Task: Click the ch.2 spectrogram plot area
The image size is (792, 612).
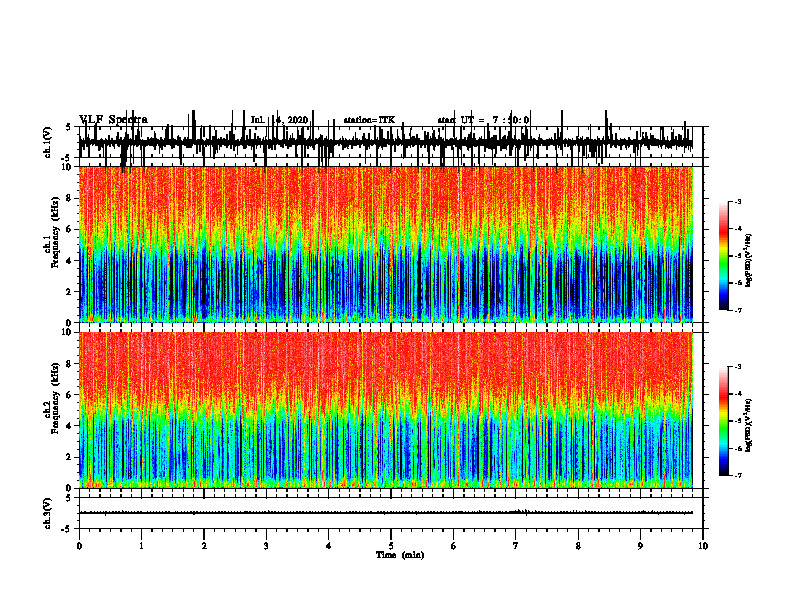Action: [386, 410]
